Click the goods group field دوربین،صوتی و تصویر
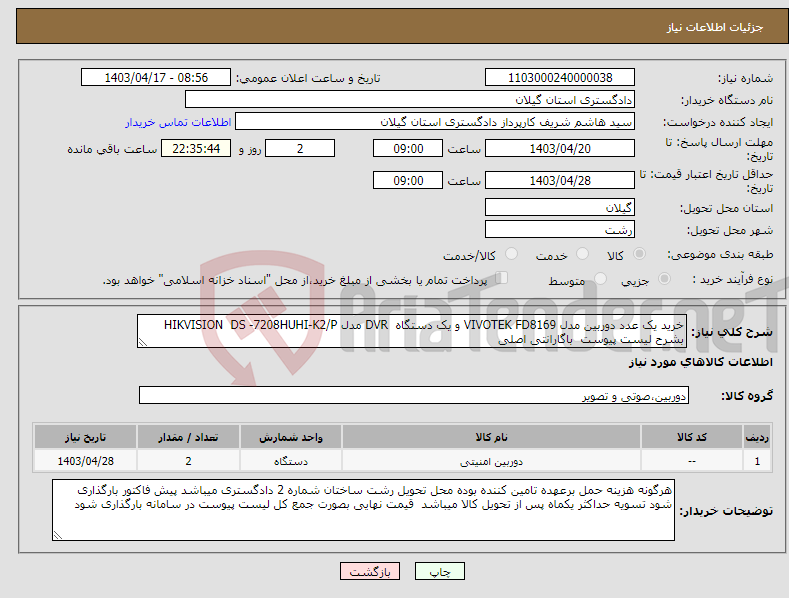This screenshot has height=598, width=789. tap(414, 396)
